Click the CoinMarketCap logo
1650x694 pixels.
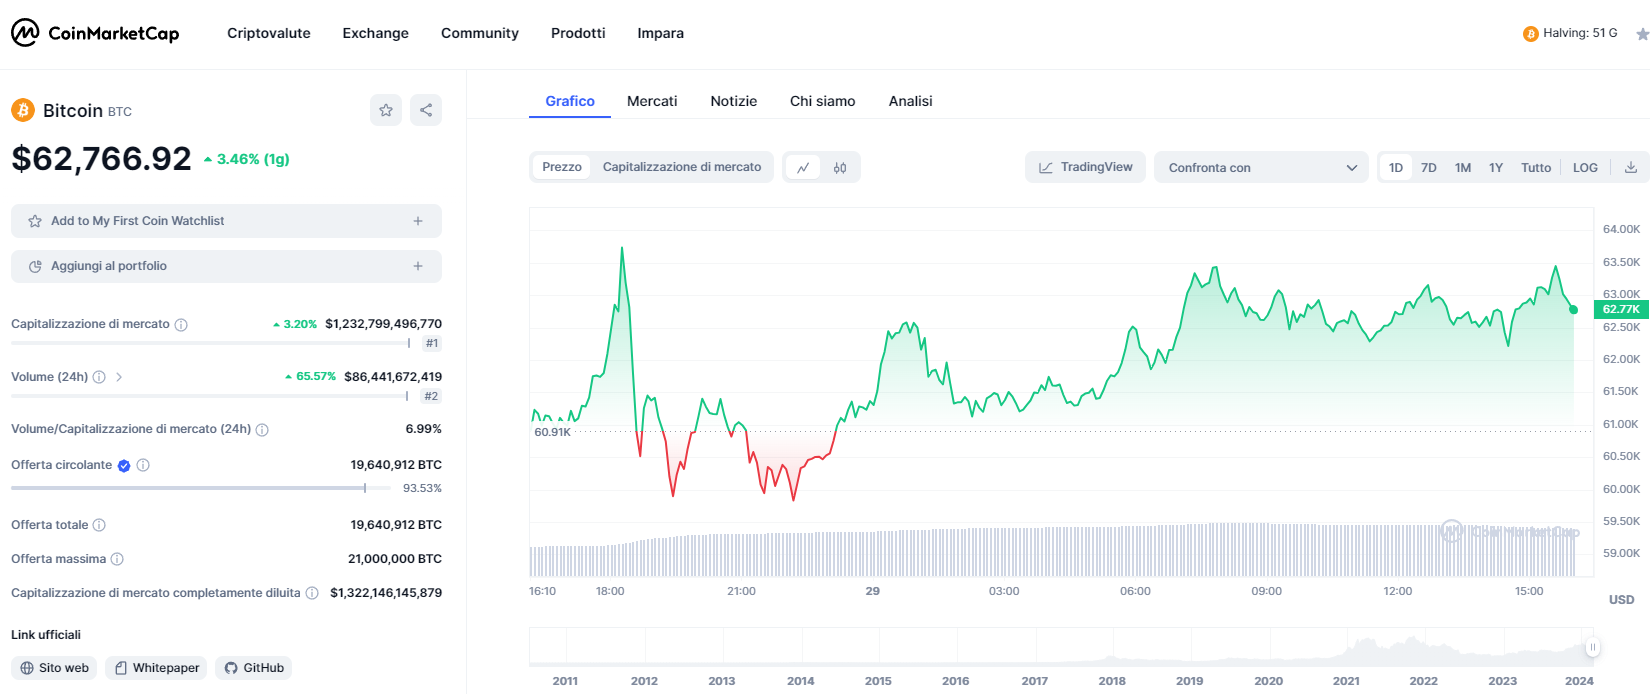[x=95, y=33]
